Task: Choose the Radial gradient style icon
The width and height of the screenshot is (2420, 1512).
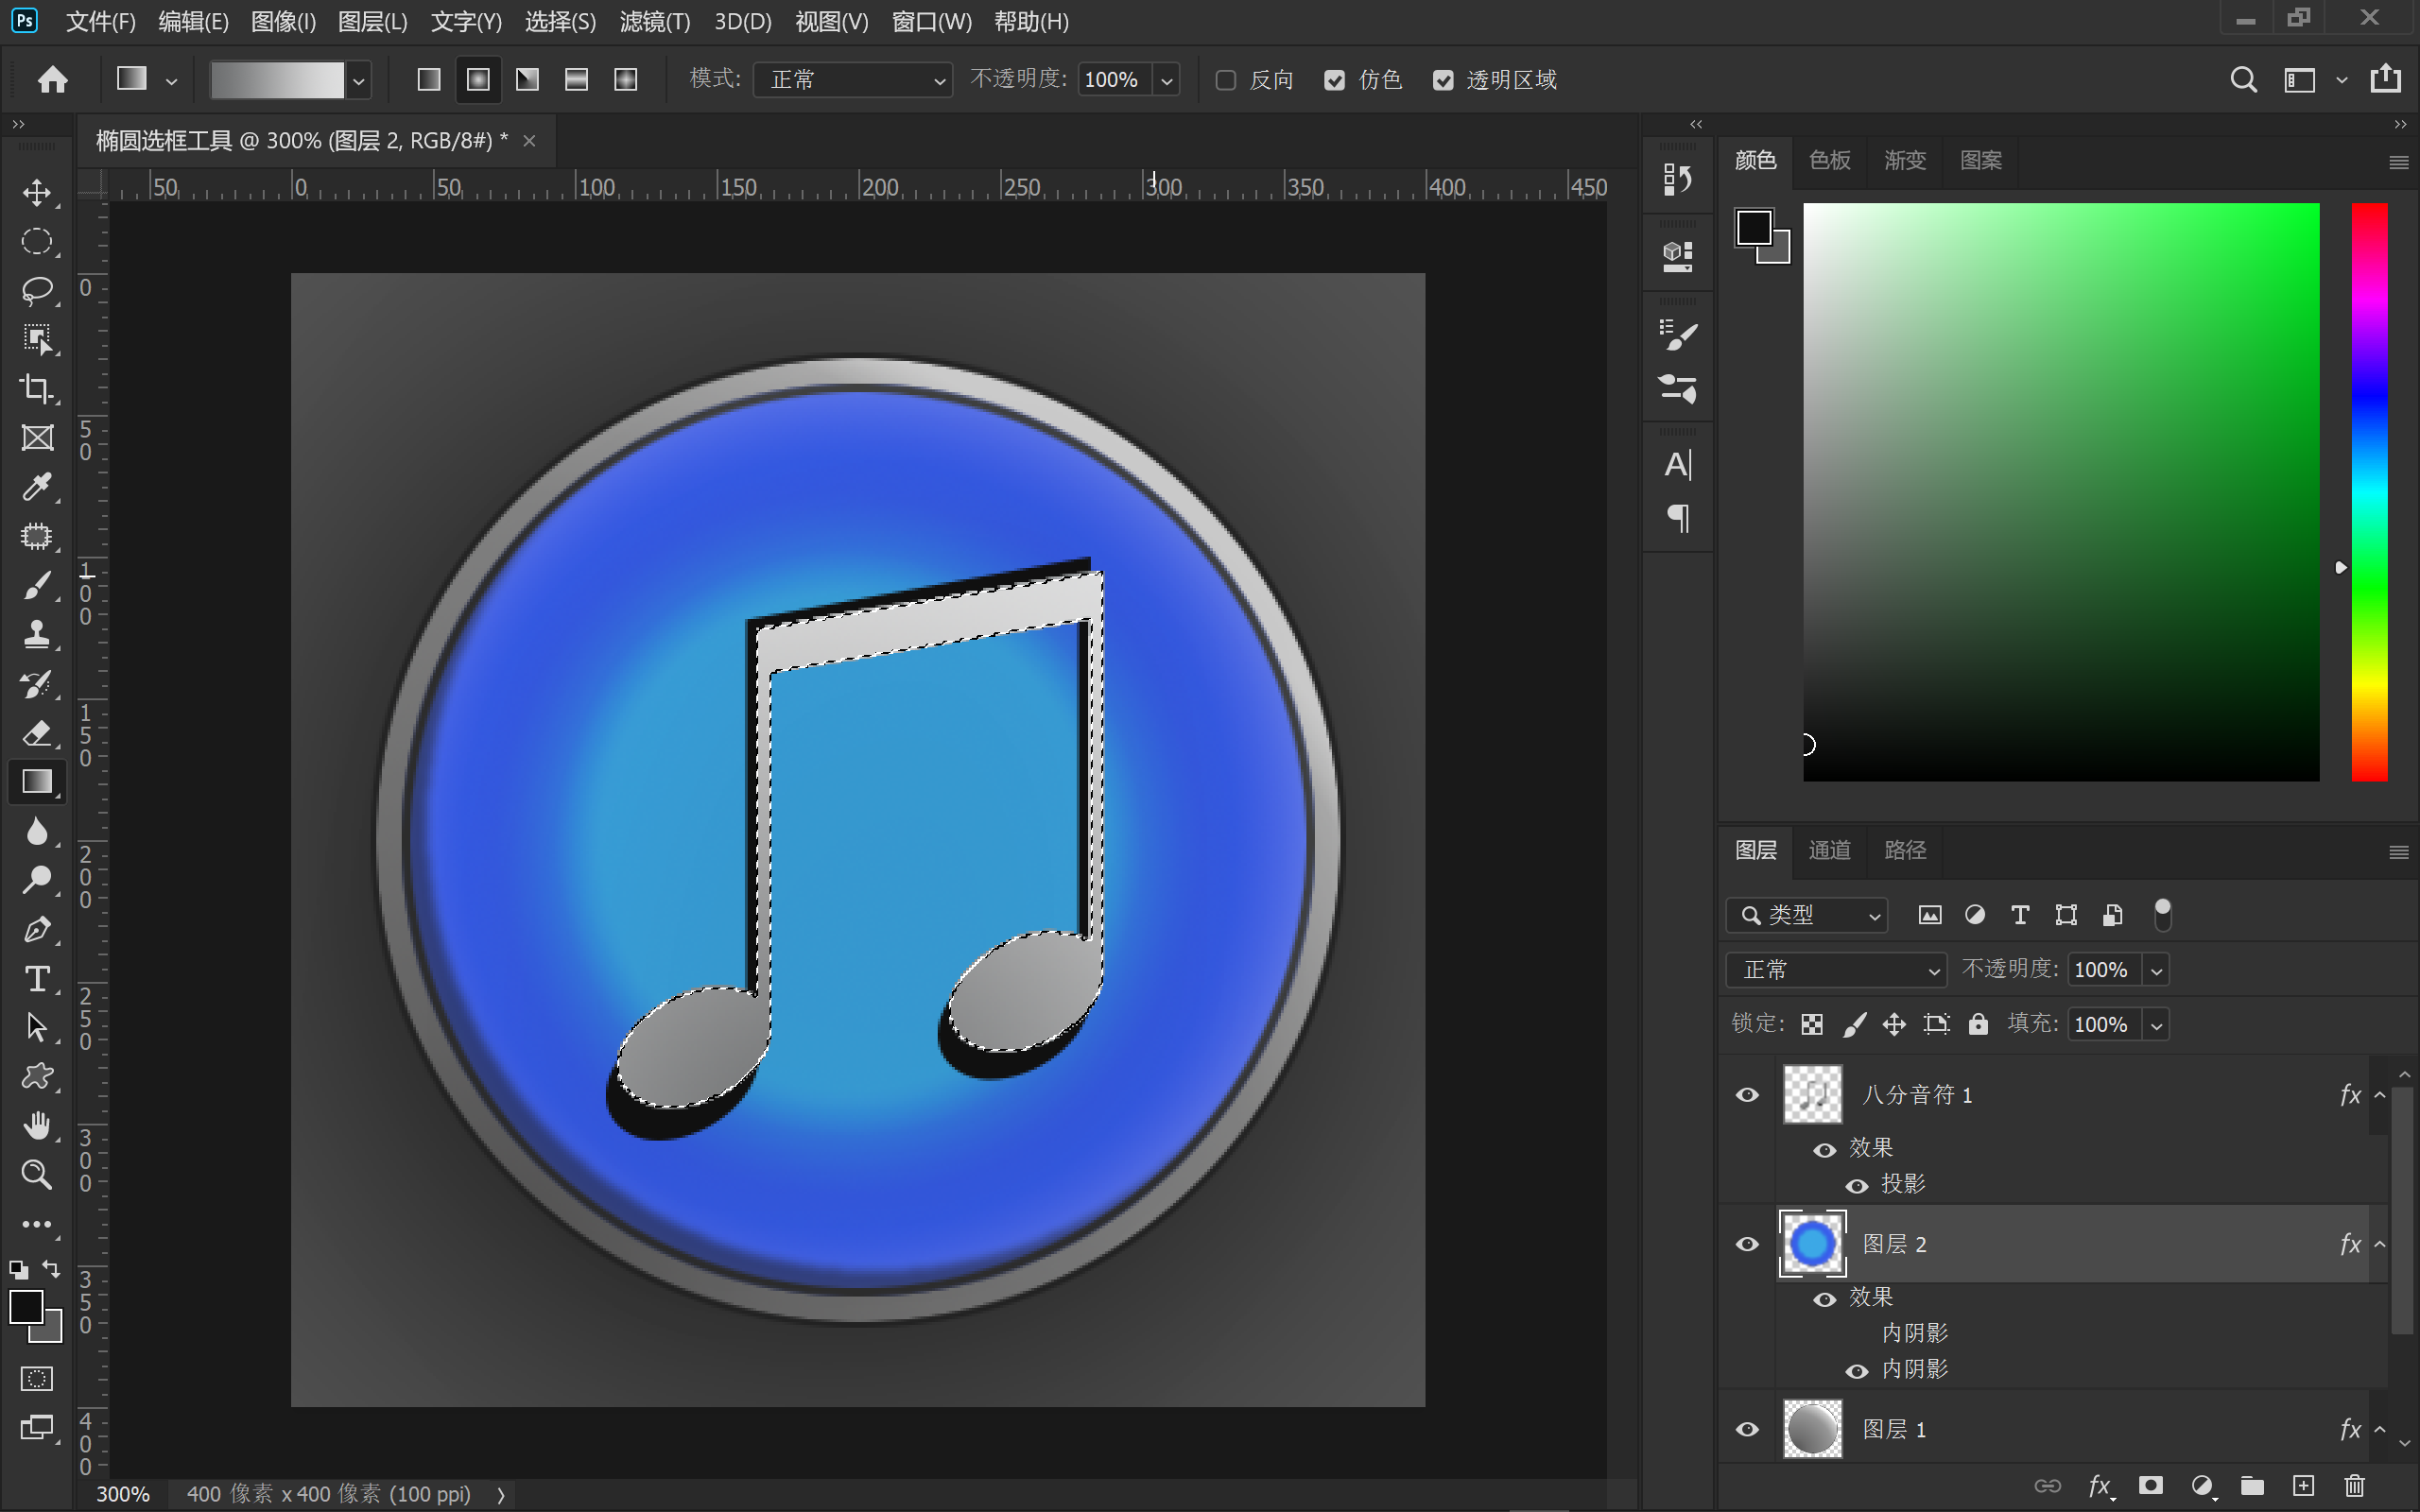Action: click(478, 79)
